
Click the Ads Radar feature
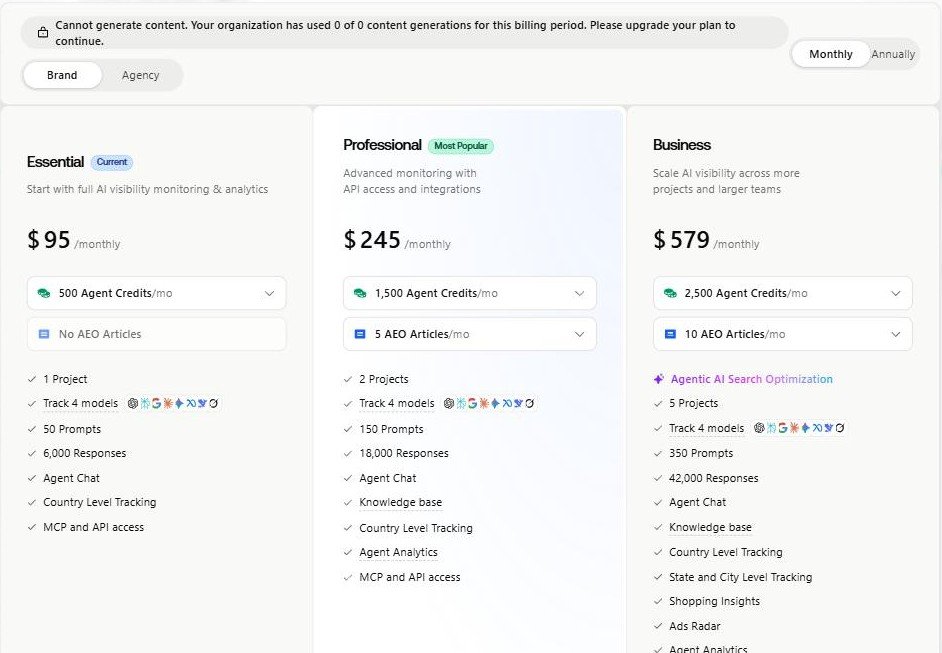pos(694,626)
